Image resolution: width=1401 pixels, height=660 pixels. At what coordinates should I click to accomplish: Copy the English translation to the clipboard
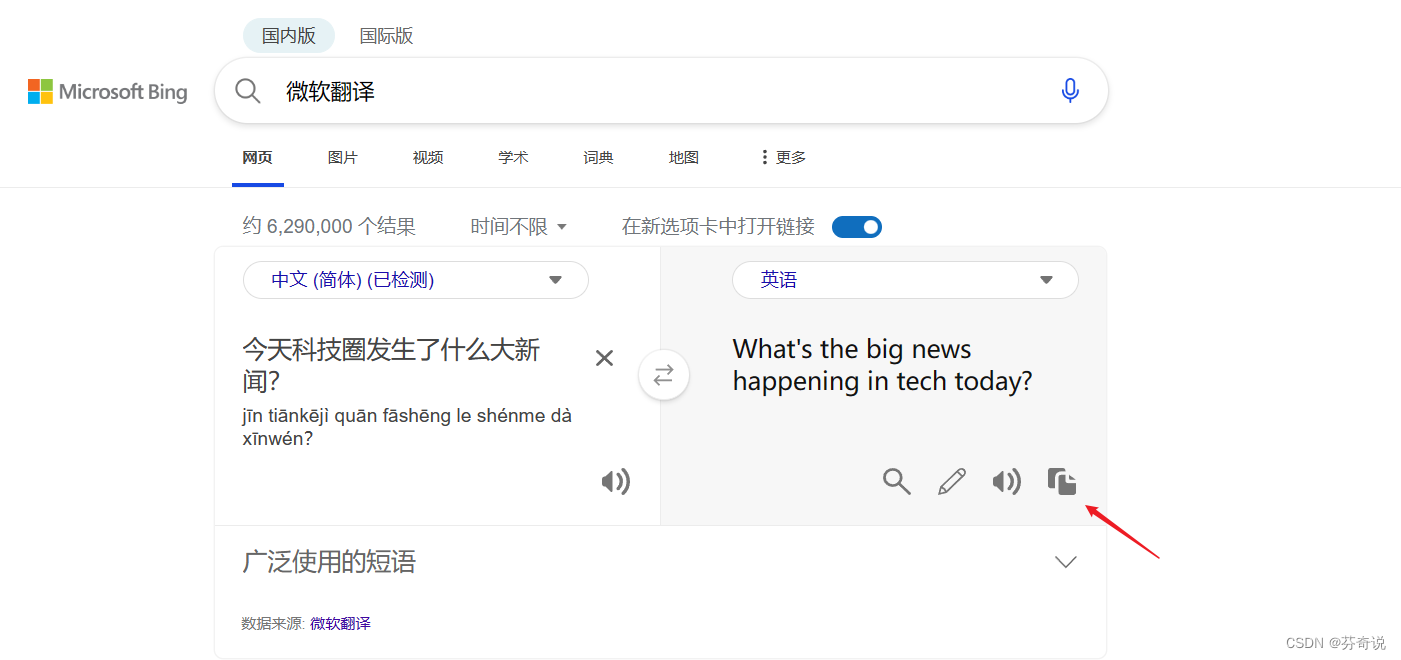click(x=1062, y=481)
